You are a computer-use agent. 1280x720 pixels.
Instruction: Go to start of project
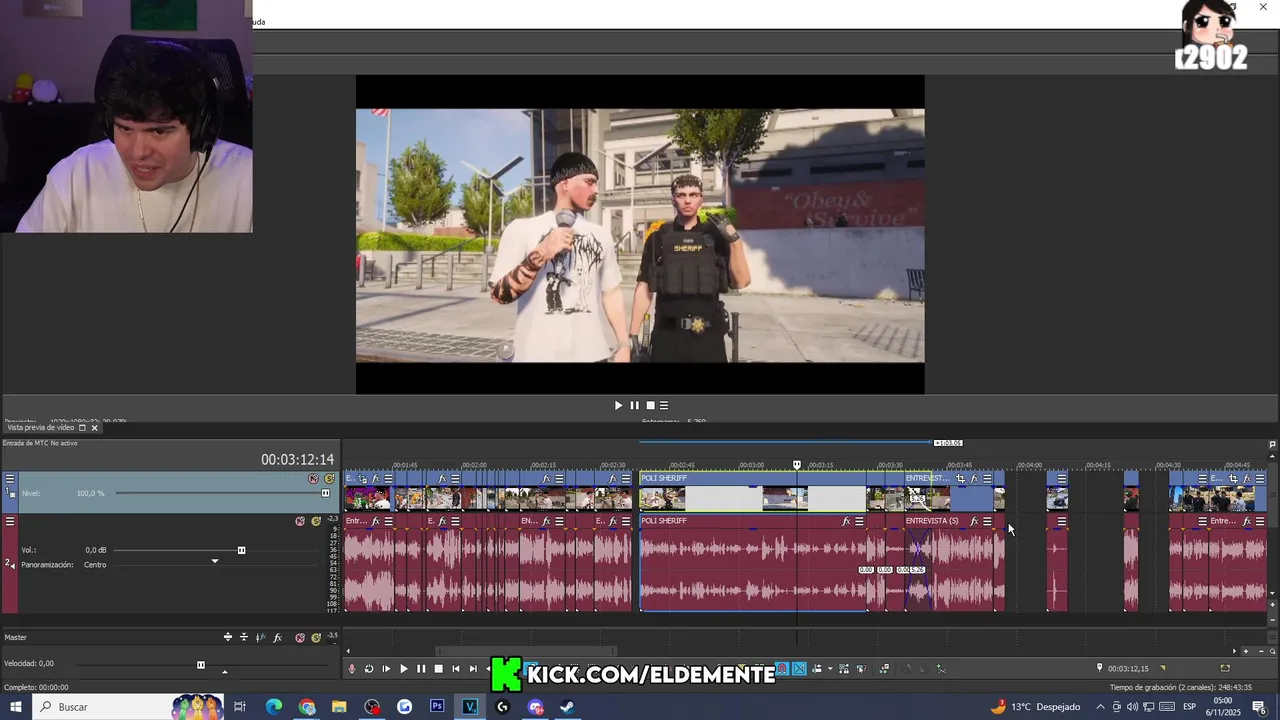click(456, 669)
